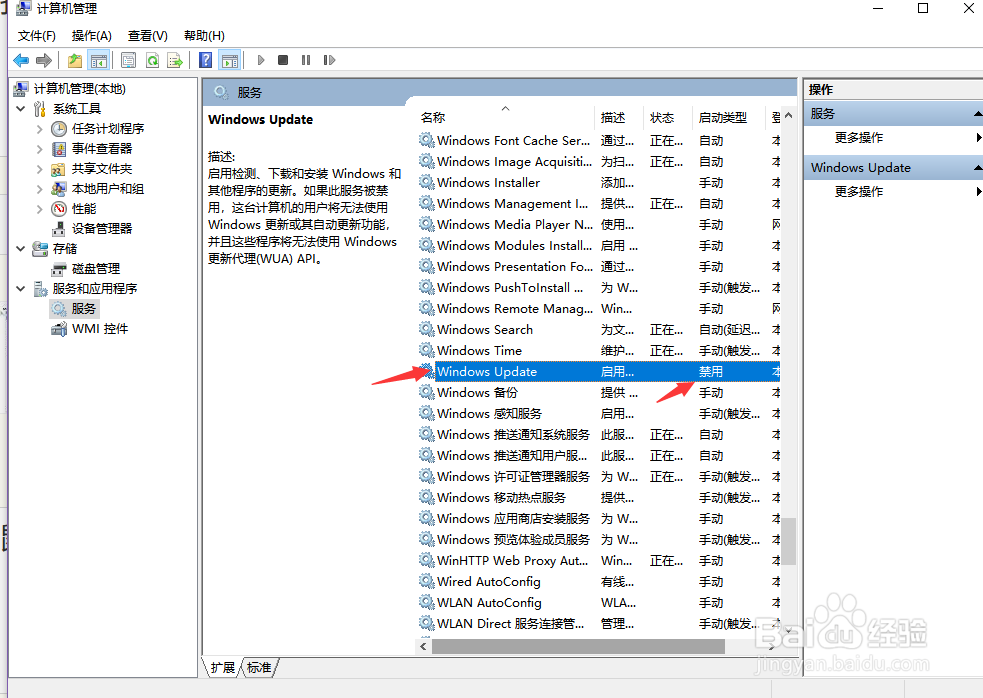Collapse the 服务 section in Actions pane

(977, 114)
